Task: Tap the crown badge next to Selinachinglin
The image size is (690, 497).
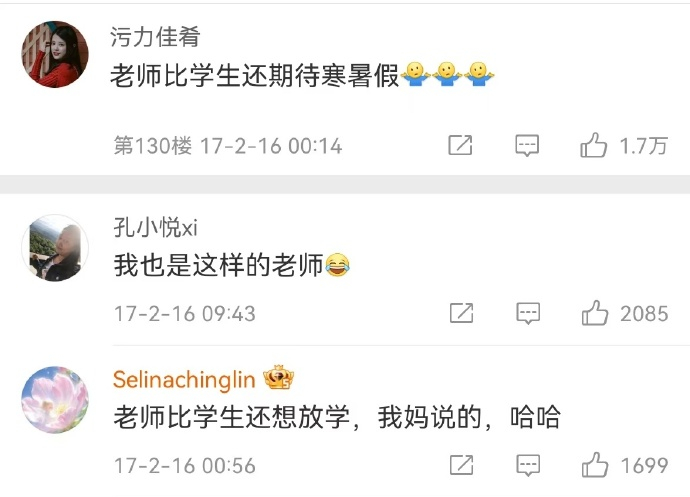Action: [x=279, y=378]
